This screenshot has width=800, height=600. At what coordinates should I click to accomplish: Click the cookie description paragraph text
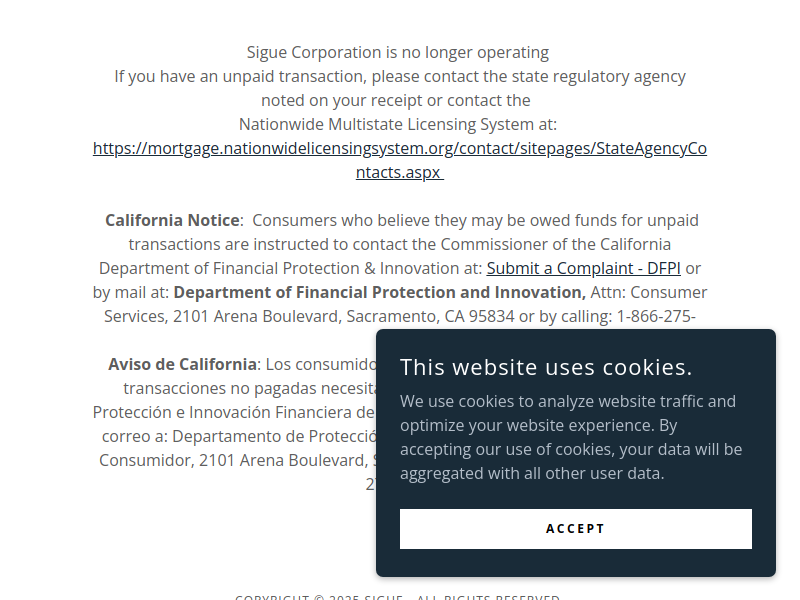(571, 437)
